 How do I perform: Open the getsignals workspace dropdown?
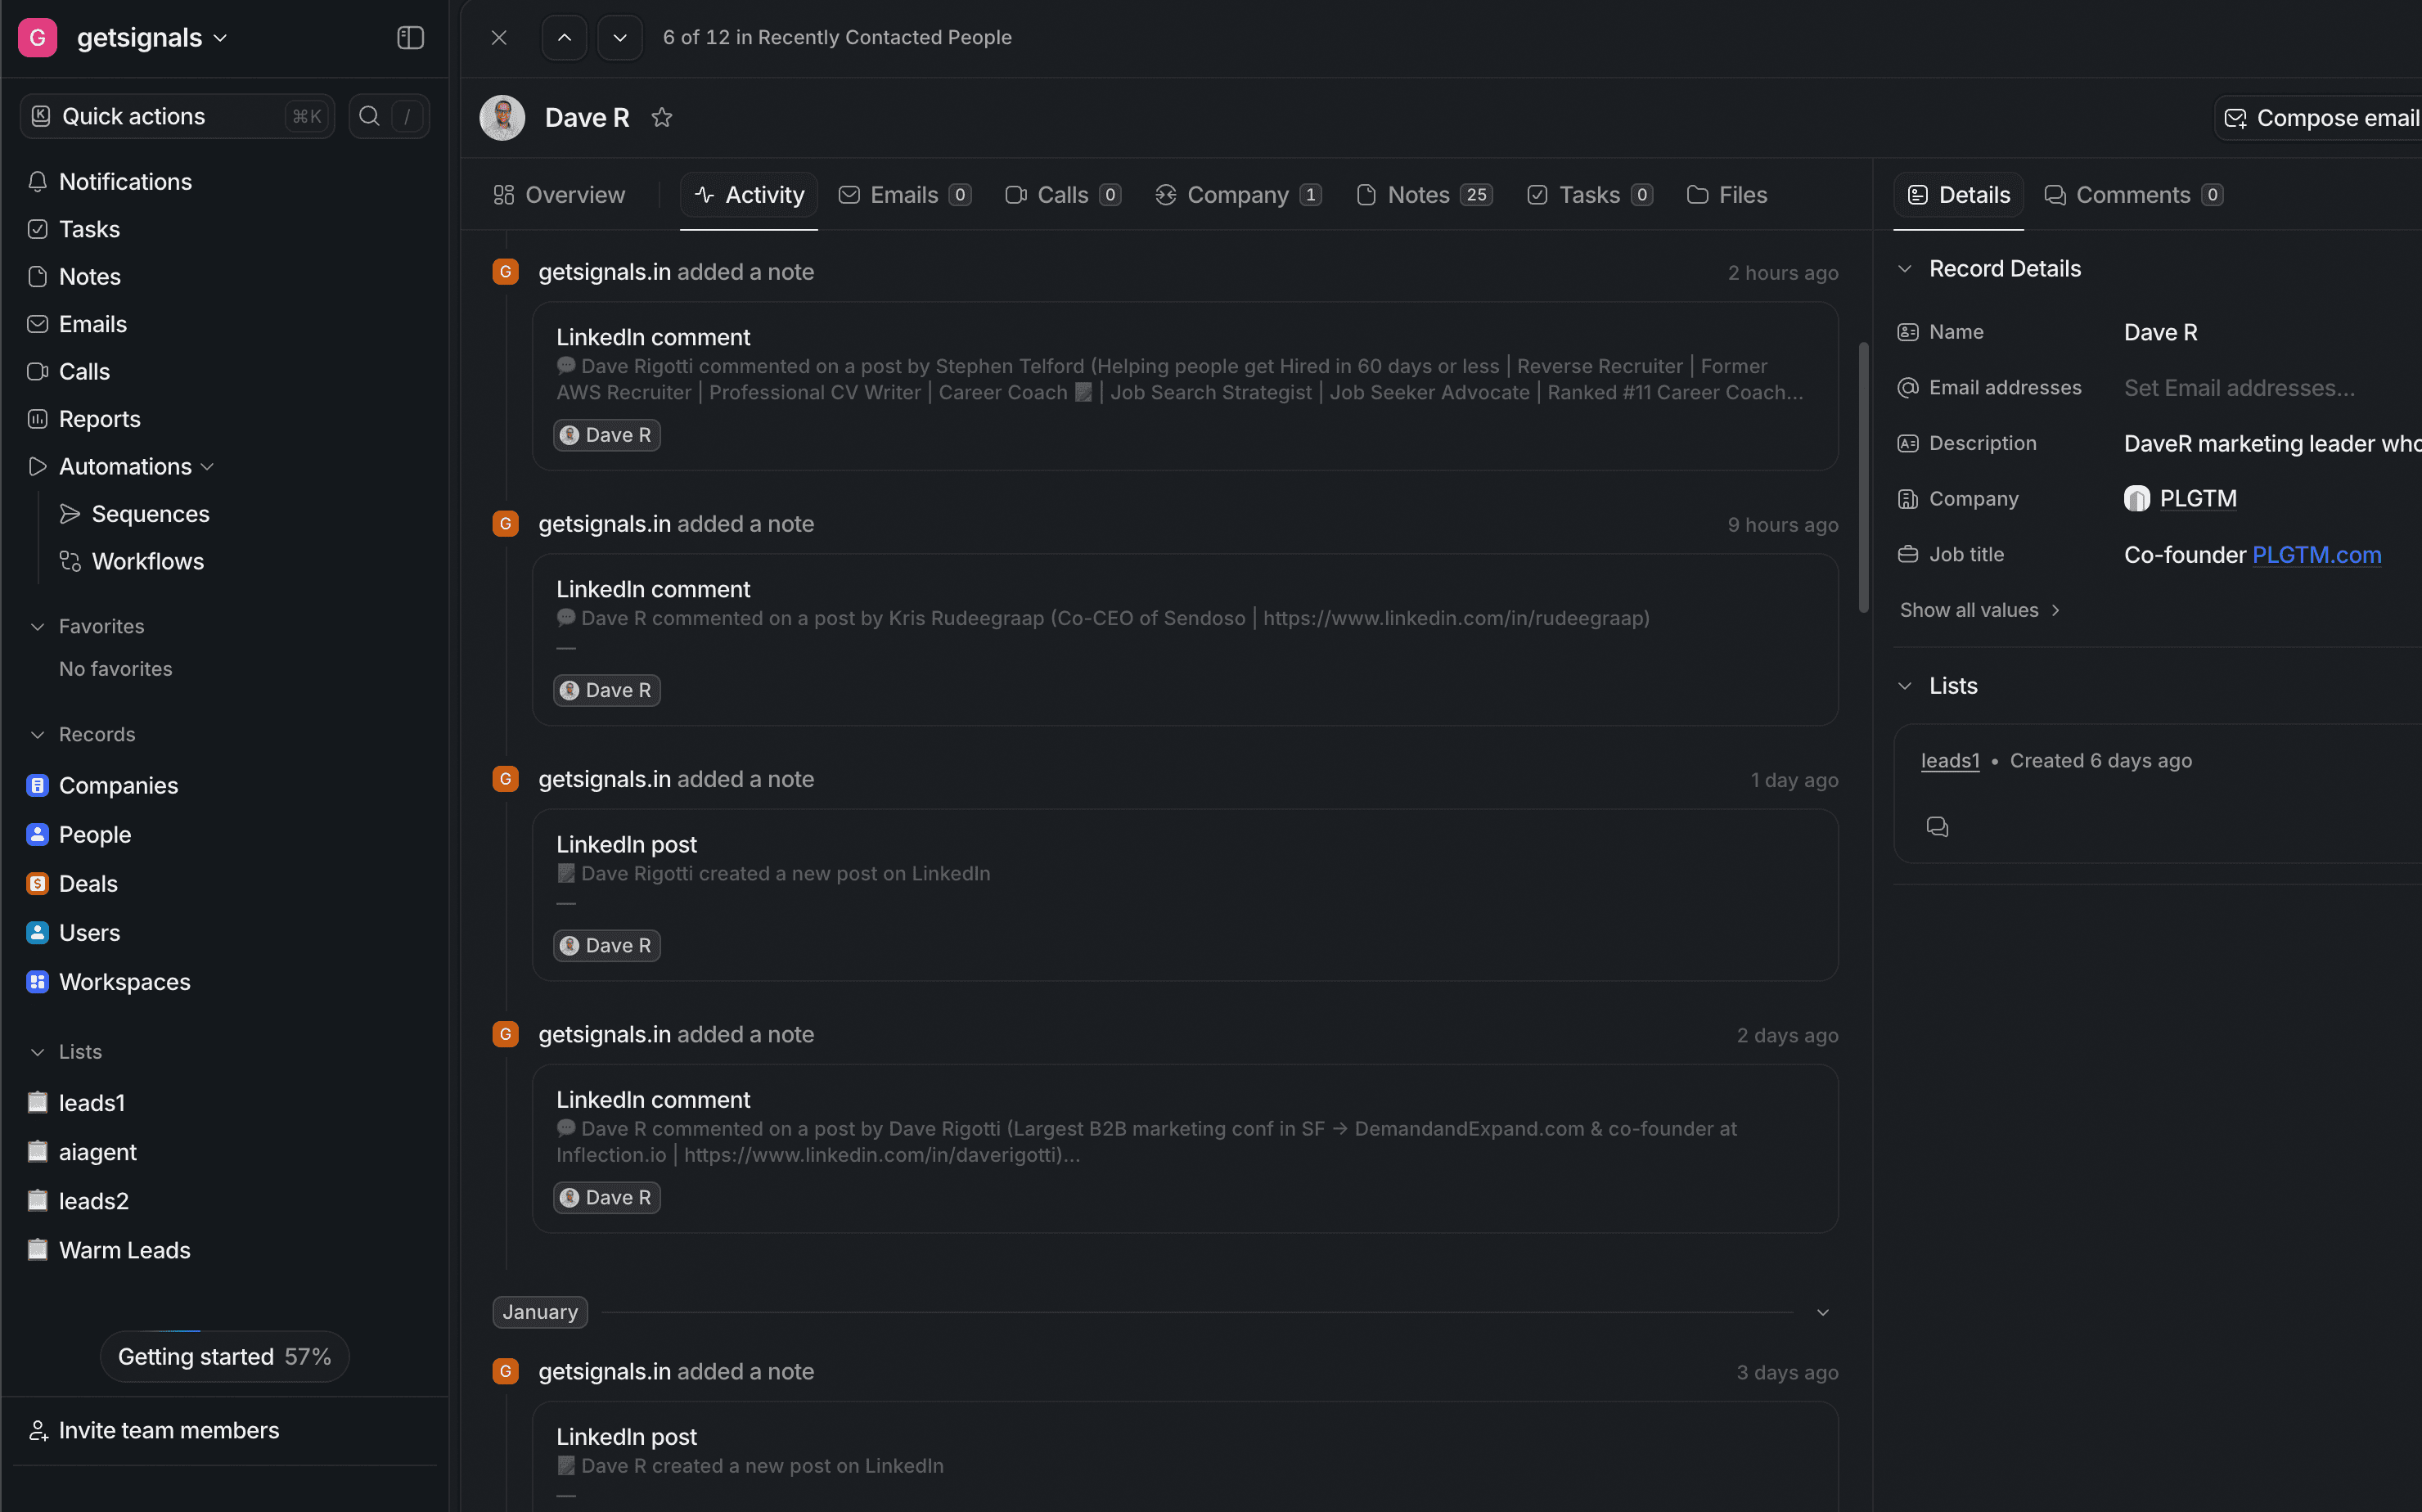pyautogui.click(x=150, y=38)
